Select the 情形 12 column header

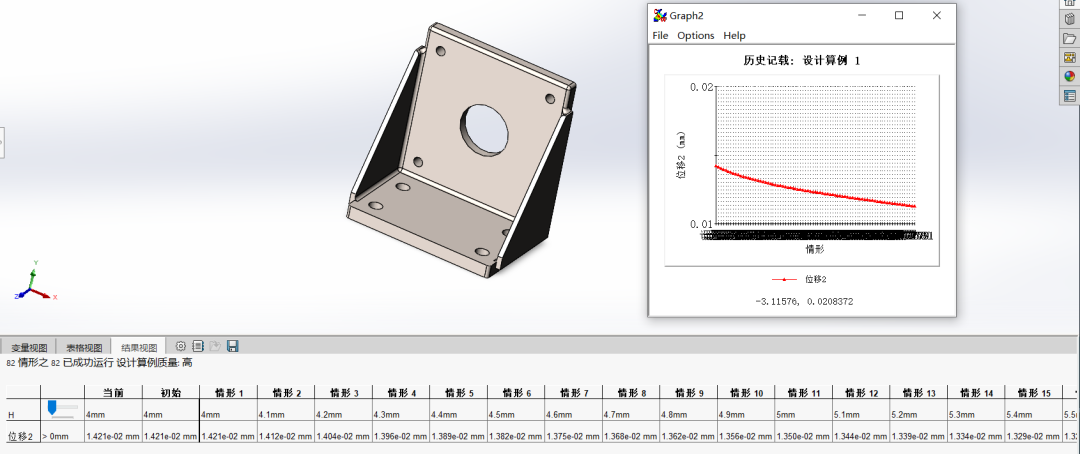(860, 393)
